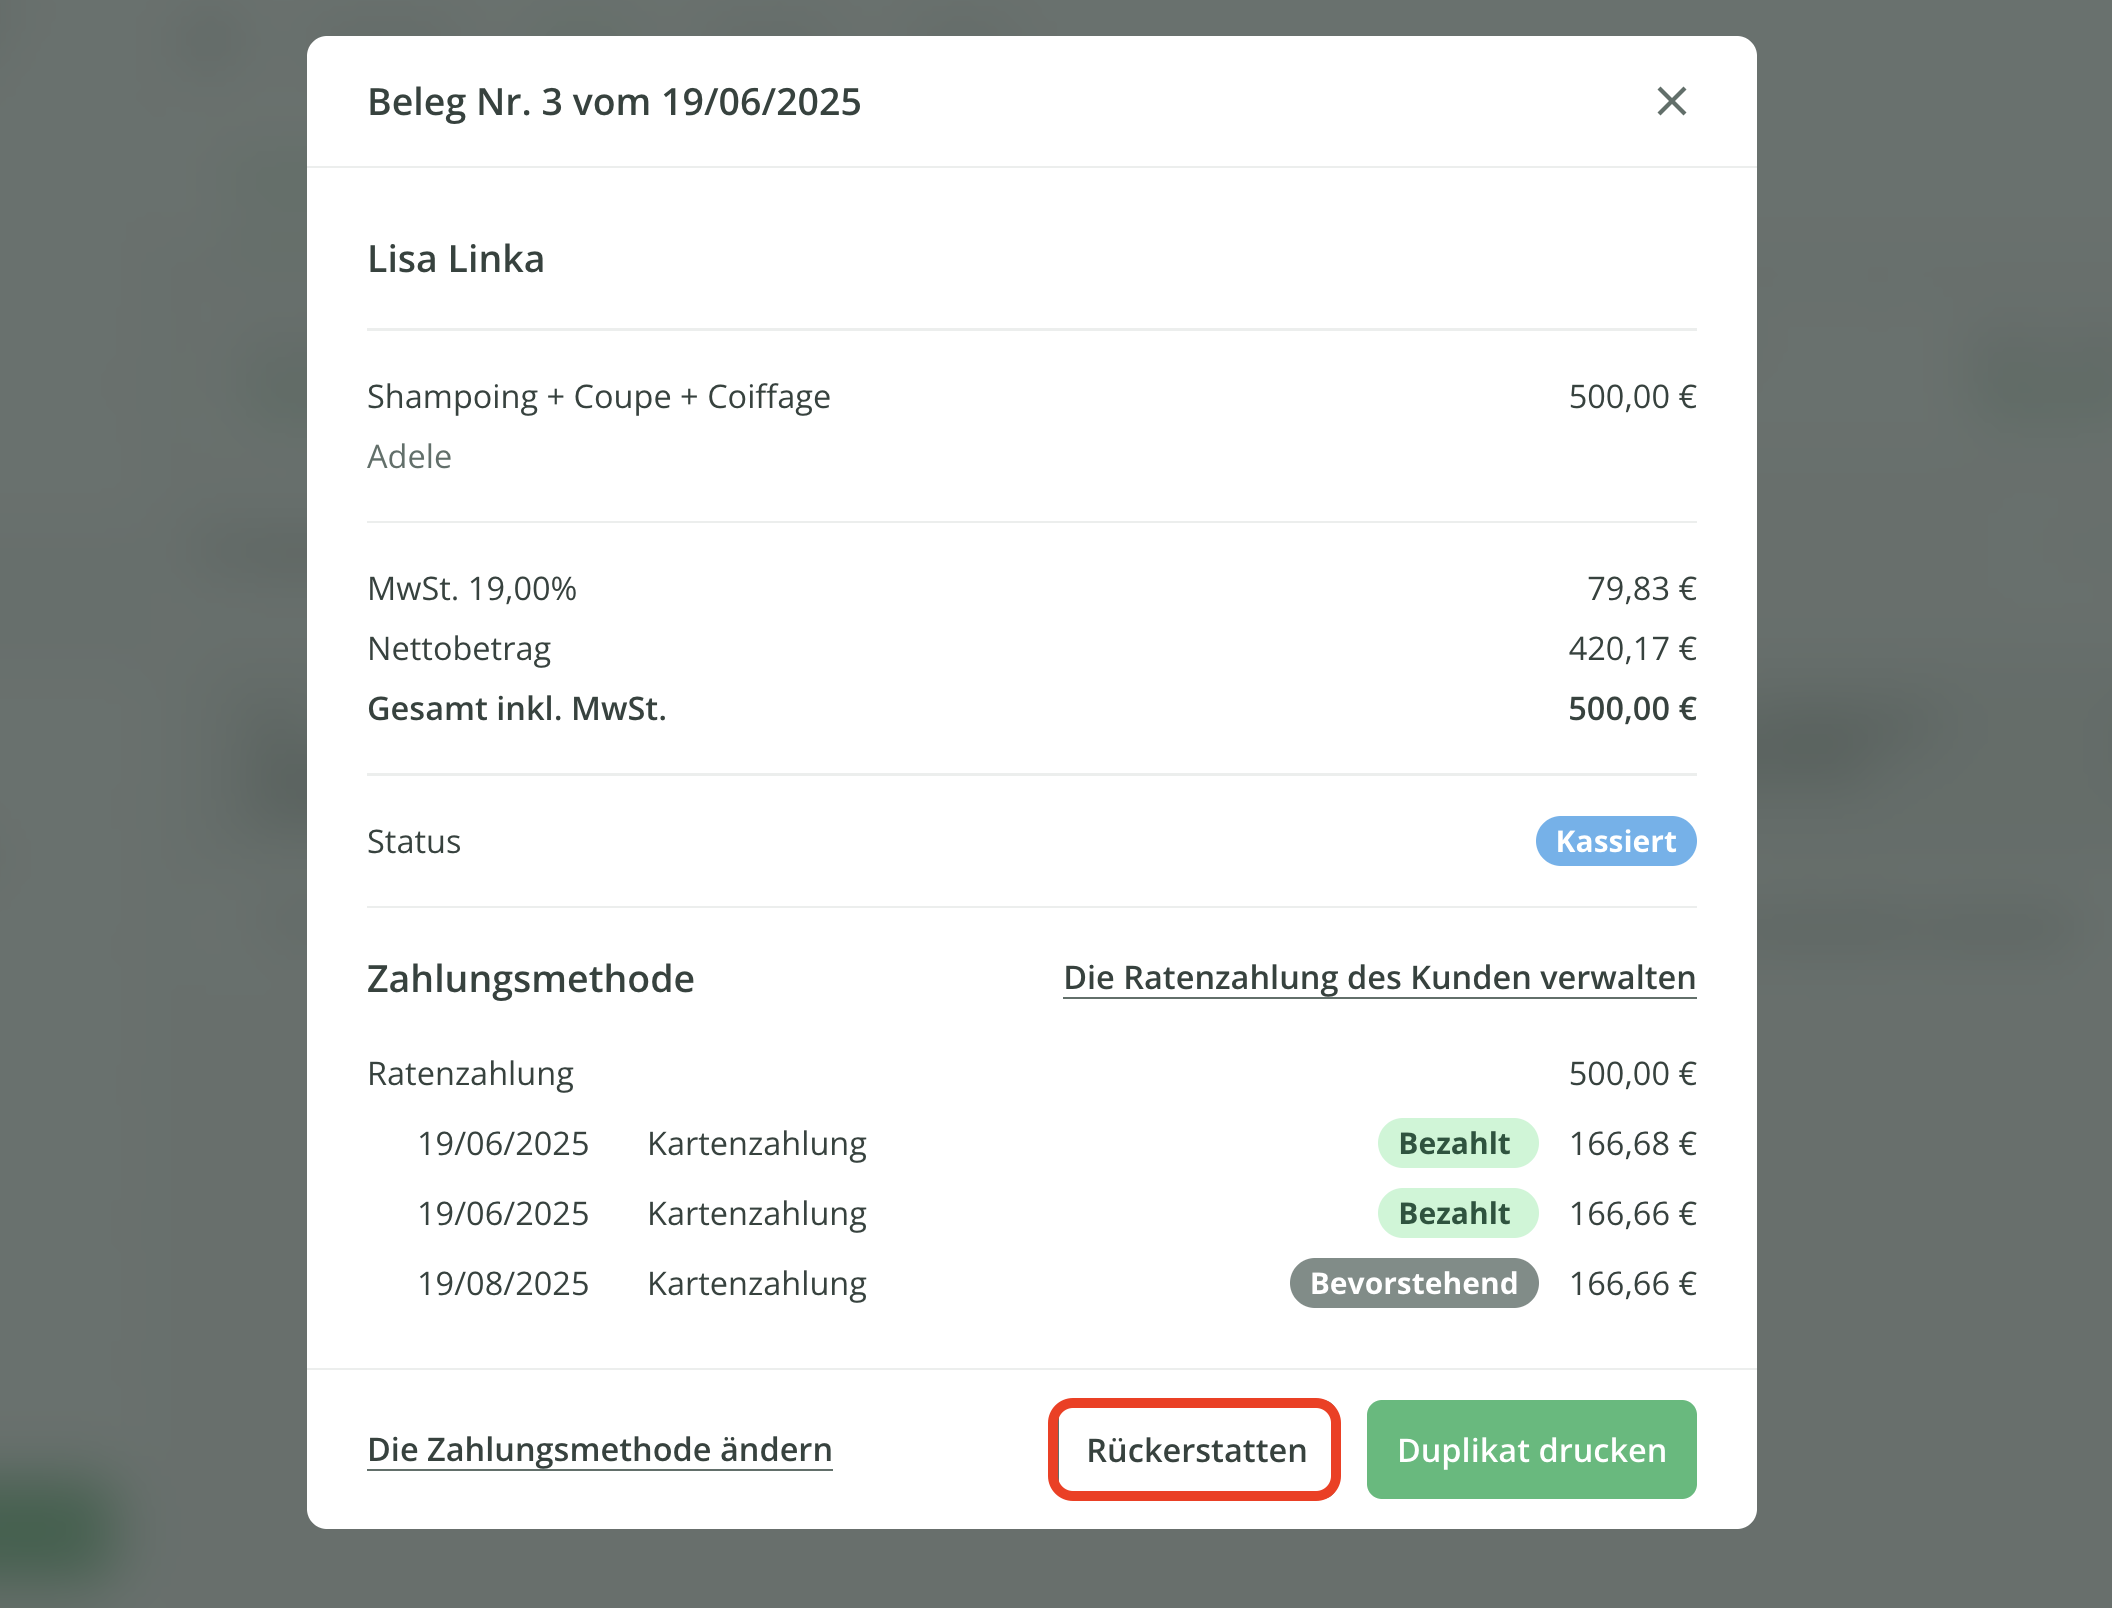Click the Gesamt inkl. MwSt. label
The image size is (2112, 1608).
click(516, 708)
